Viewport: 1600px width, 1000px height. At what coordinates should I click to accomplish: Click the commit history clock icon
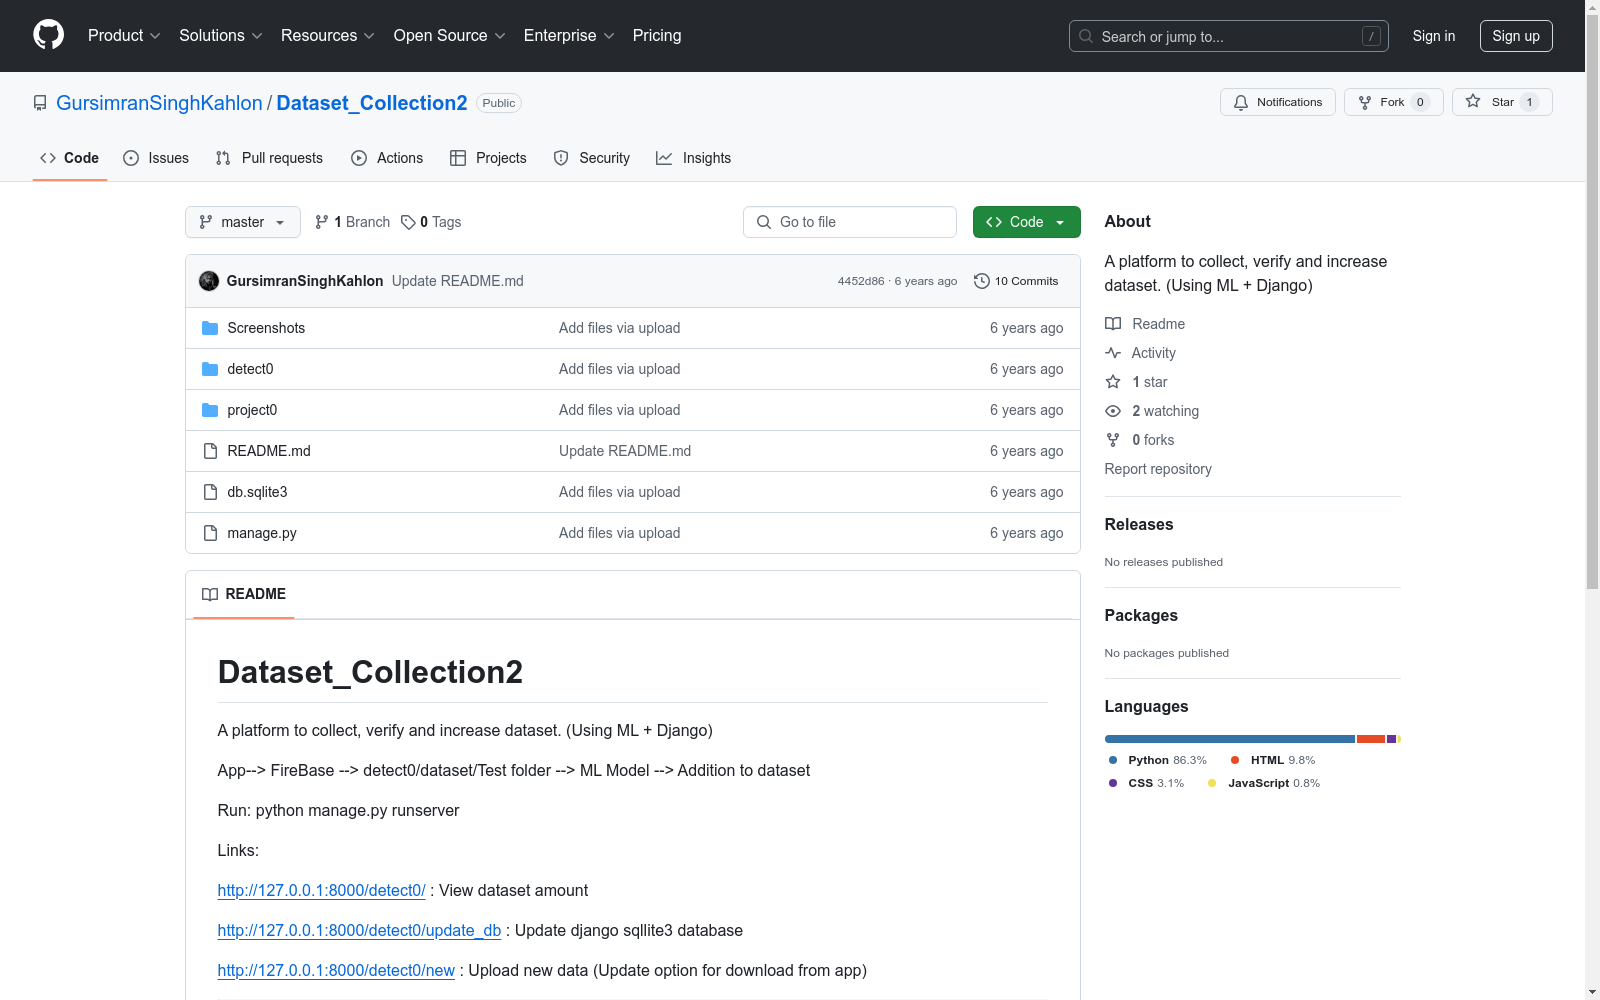982,281
